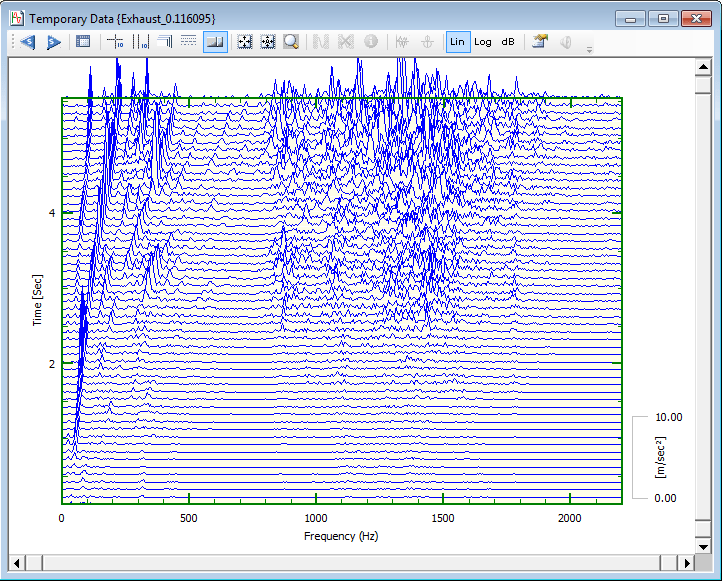Click the autoscale expand arrows icon
The height and width of the screenshot is (581, 723).
pos(244,42)
